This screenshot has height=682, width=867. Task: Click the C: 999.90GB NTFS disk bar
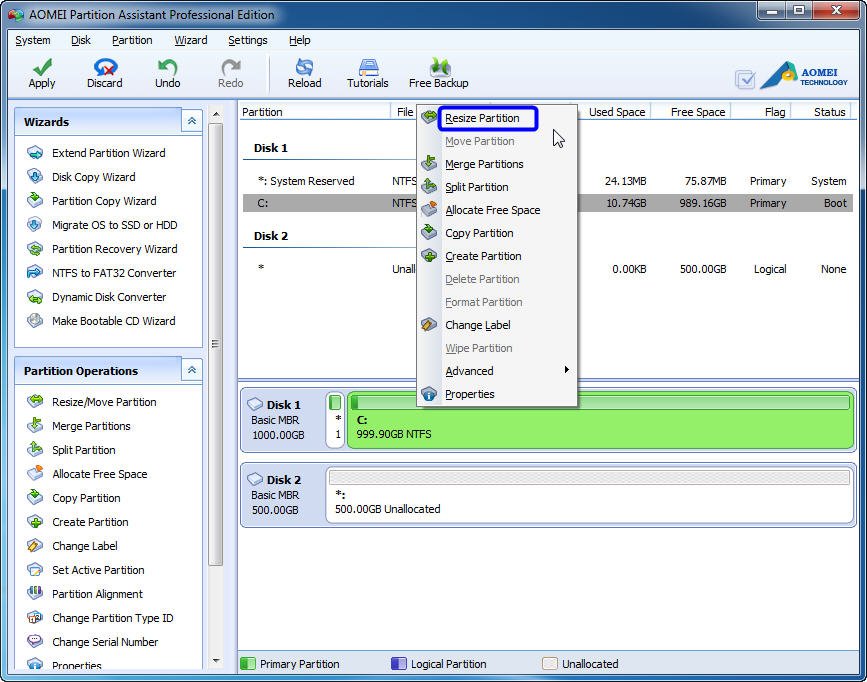600,420
